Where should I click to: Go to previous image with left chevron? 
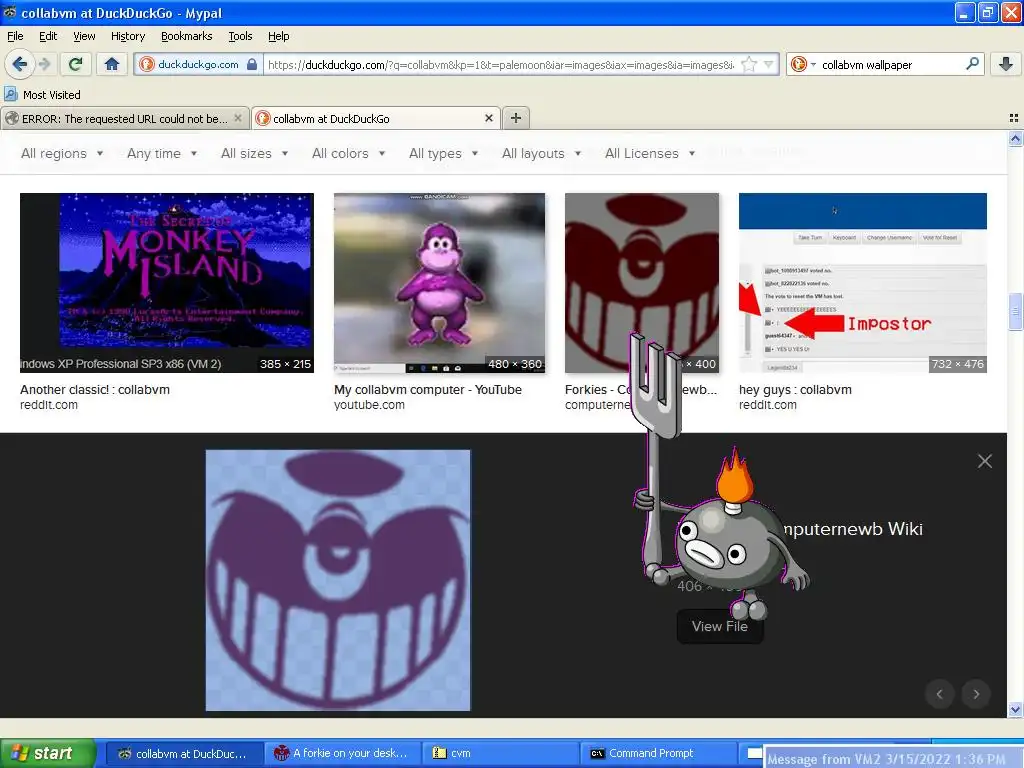click(x=940, y=694)
